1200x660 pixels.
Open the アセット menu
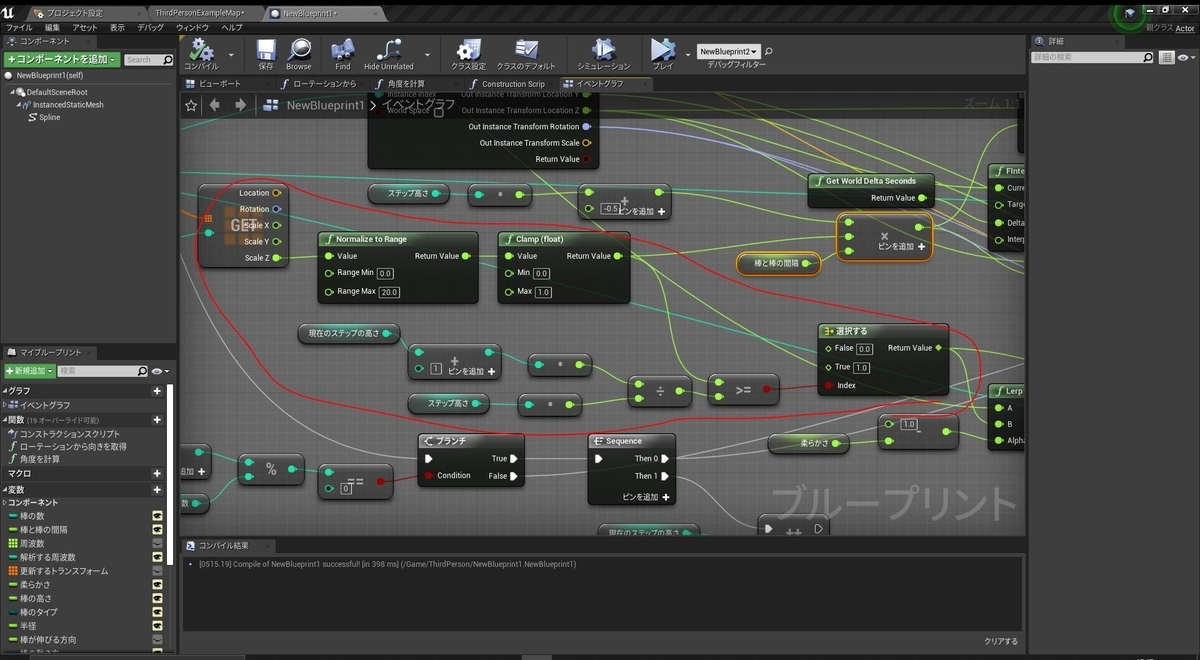pyautogui.click(x=85, y=27)
